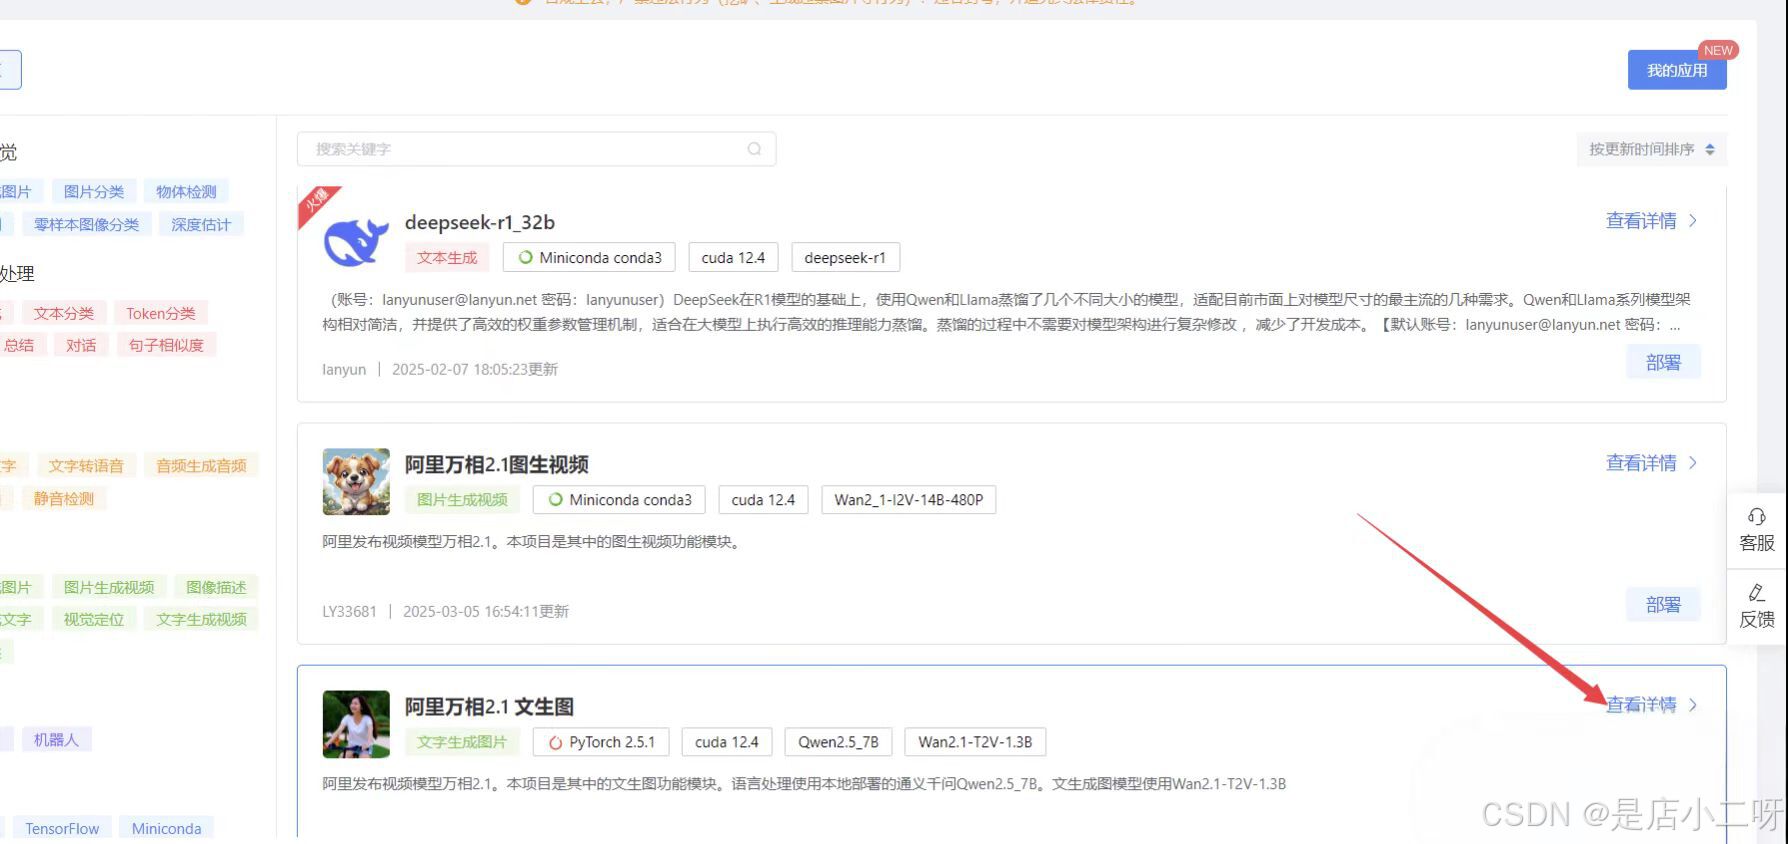Screen dimensions: 1788x844
Task: Click the woman thumbnail of 阿里万相2.1 文生图
Action: 356,724
